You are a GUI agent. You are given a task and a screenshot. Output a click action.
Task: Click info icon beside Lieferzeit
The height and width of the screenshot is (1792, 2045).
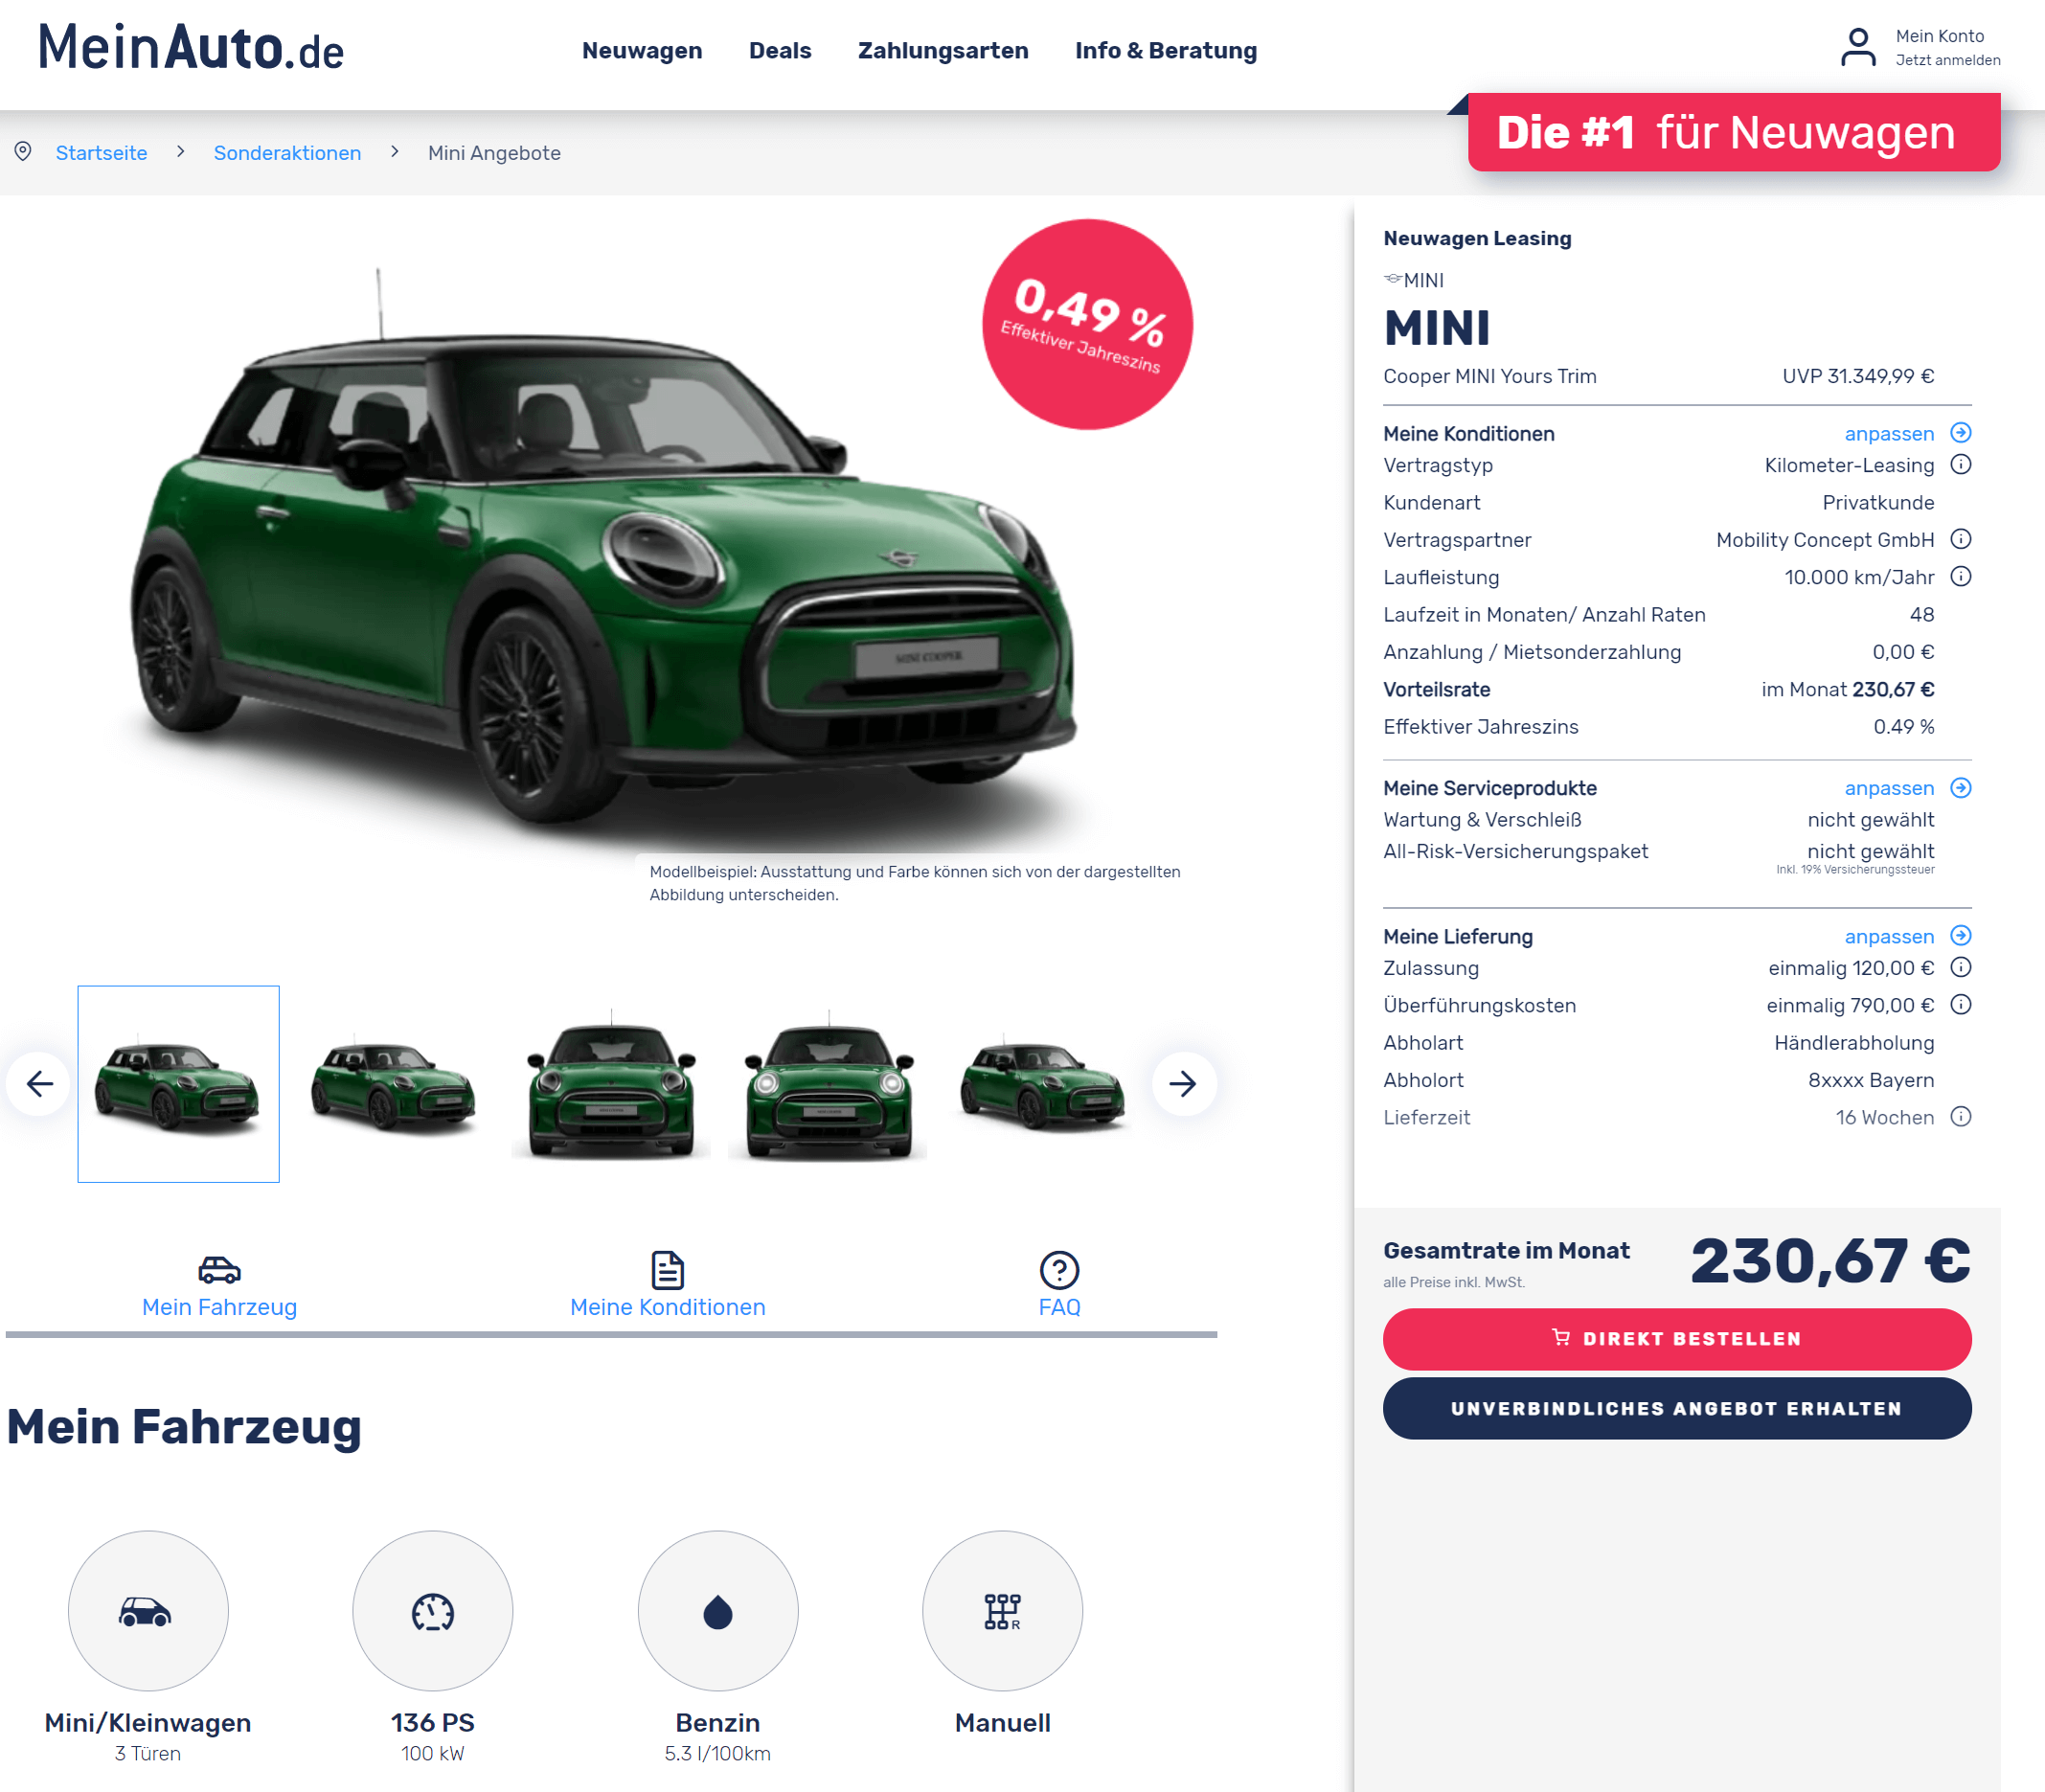pyautogui.click(x=1960, y=1116)
